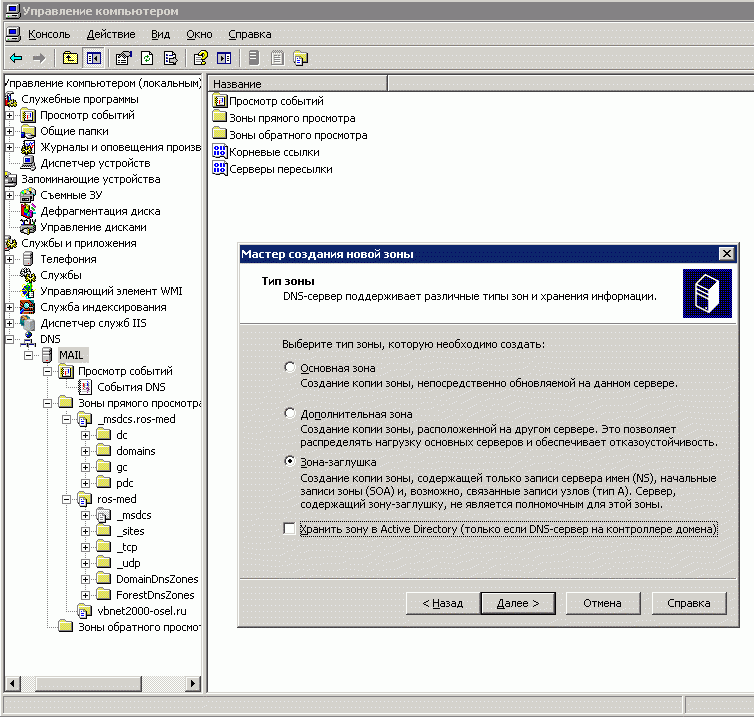Image resolution: width=754 pixels, height=717 pixels.
Task: Click the Далее button in wizard
Action: pyautogui.click(x=518, y=603)
